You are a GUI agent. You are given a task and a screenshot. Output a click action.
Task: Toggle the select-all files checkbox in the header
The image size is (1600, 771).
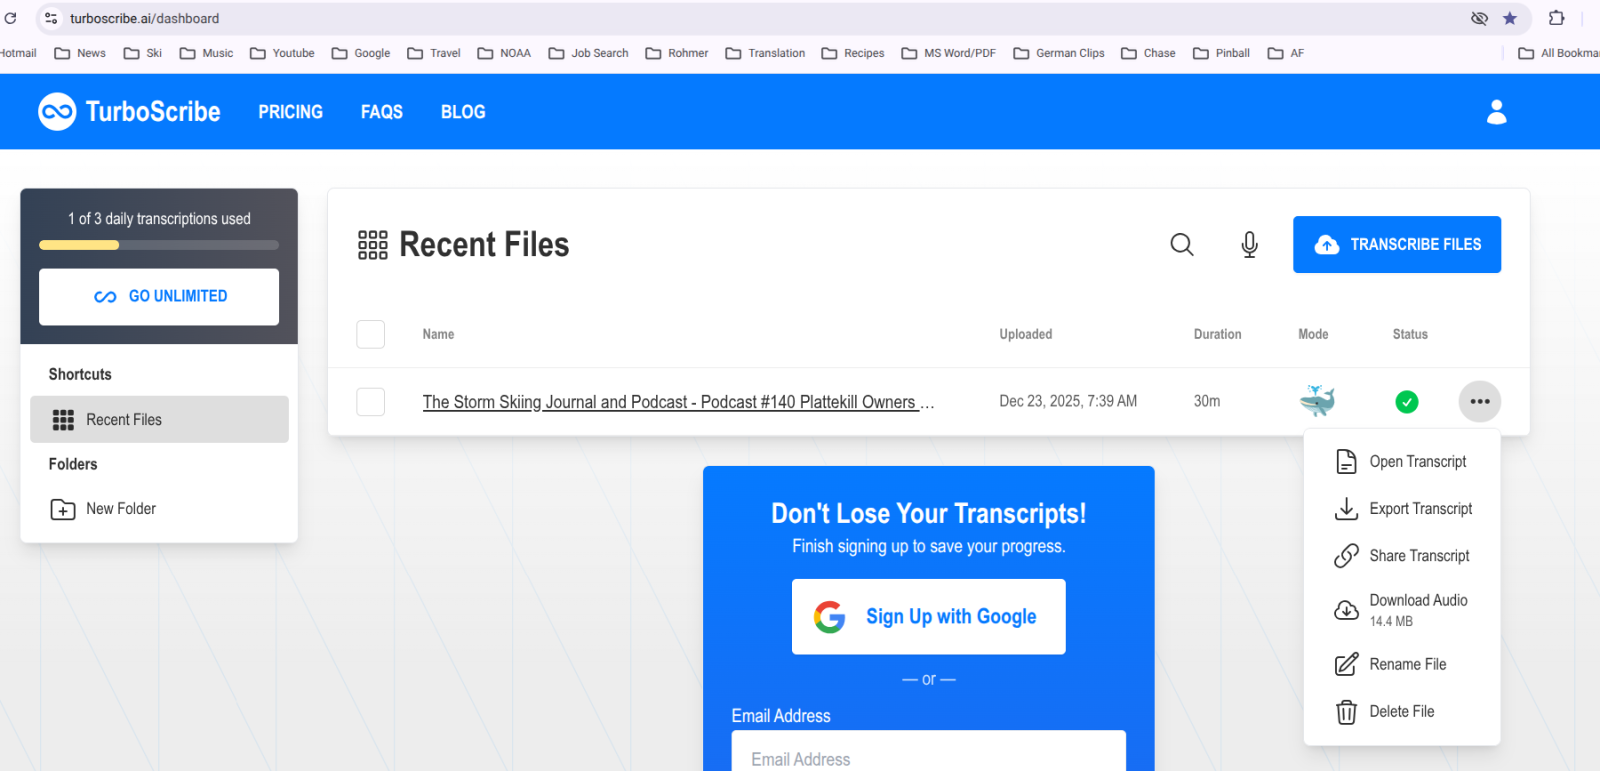coord(371,334)
